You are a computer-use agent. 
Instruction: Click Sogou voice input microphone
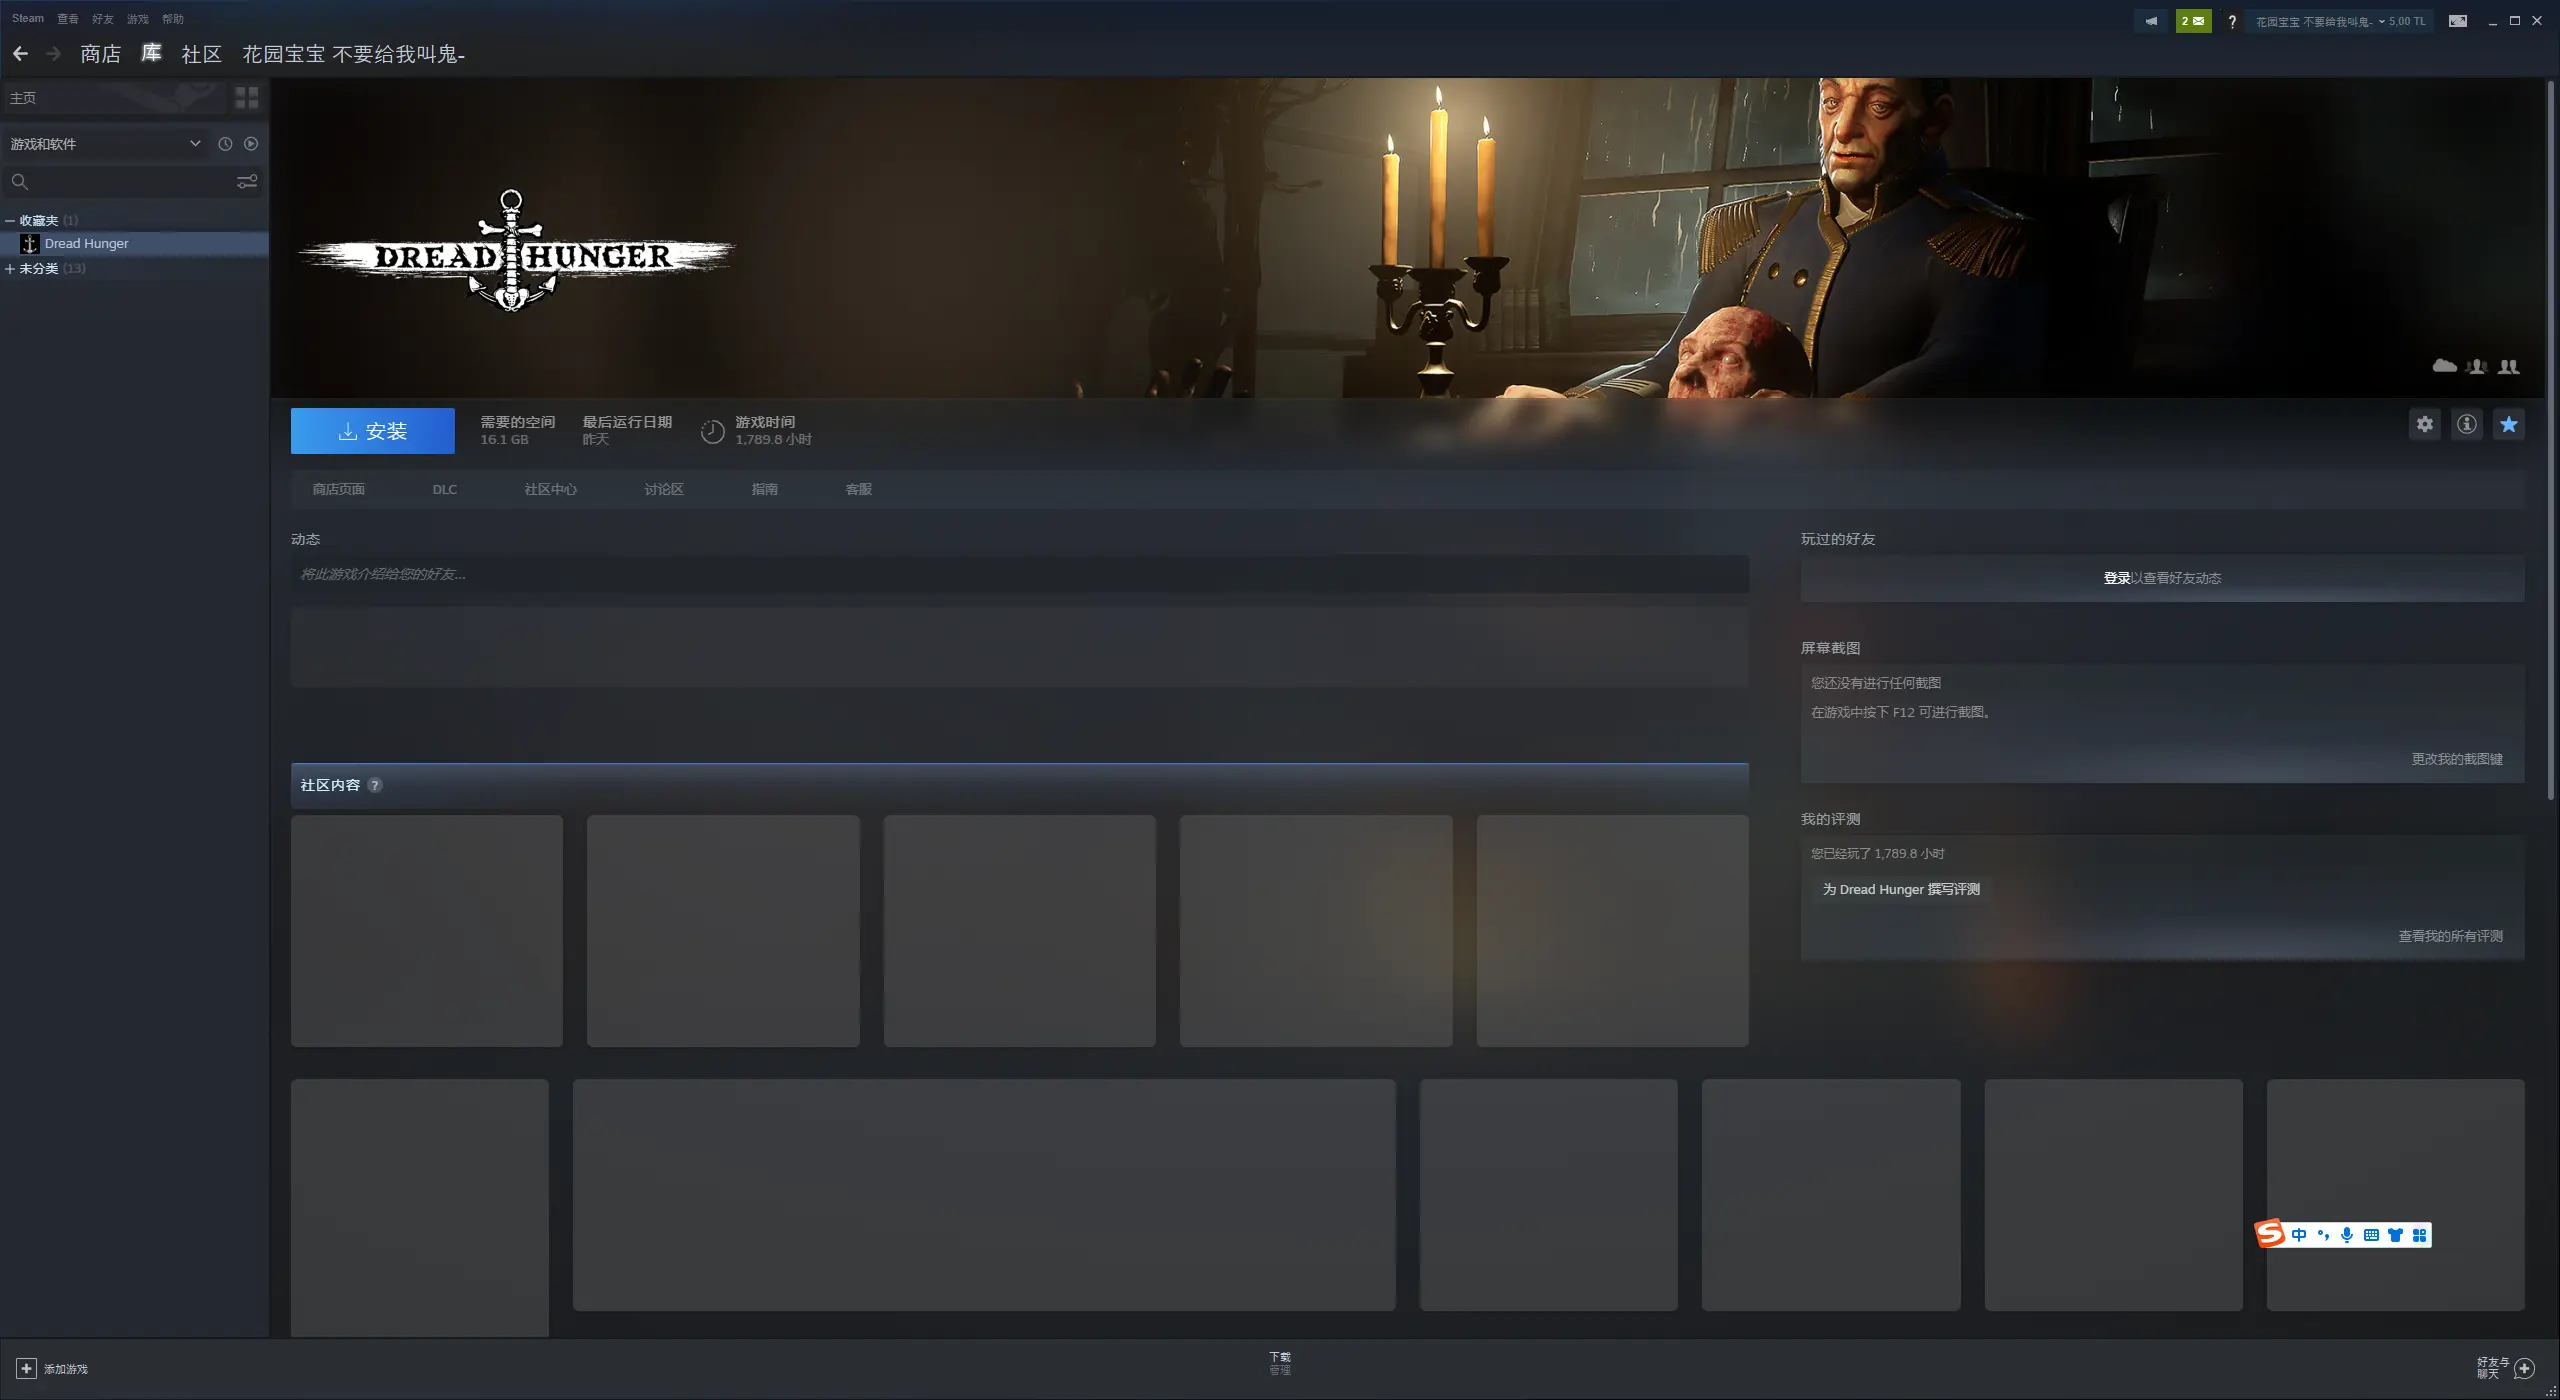click(x=2347, y=1235)
